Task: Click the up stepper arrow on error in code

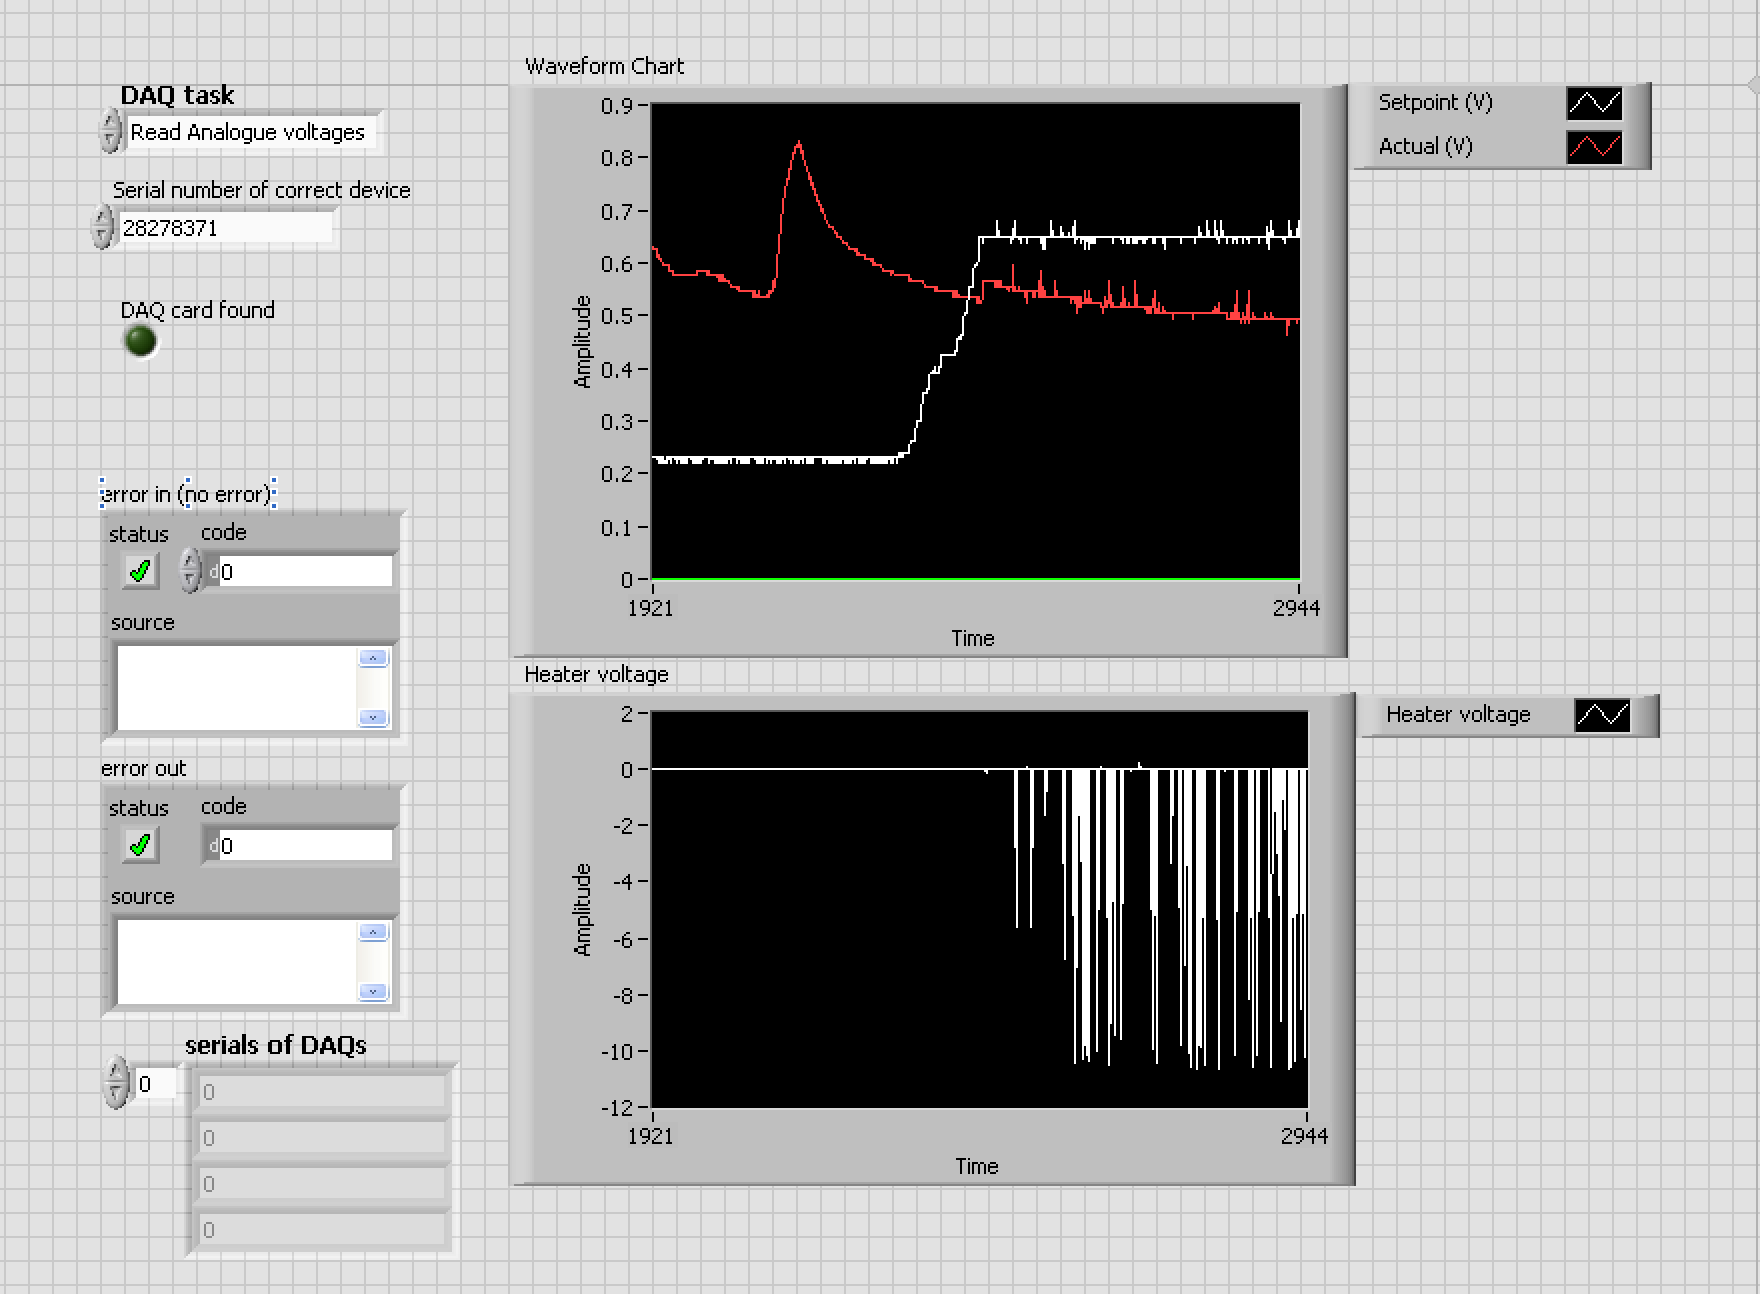Action: (189, 561)
